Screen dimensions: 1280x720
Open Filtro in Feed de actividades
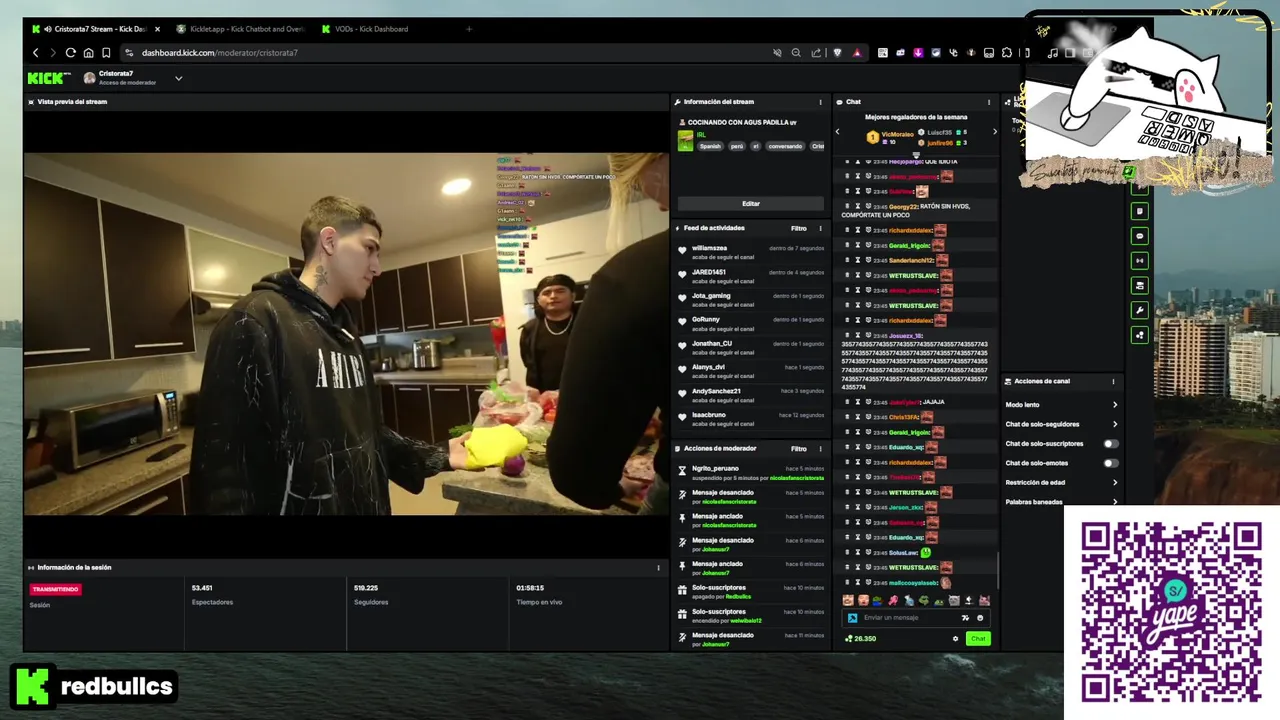(799, 228)
